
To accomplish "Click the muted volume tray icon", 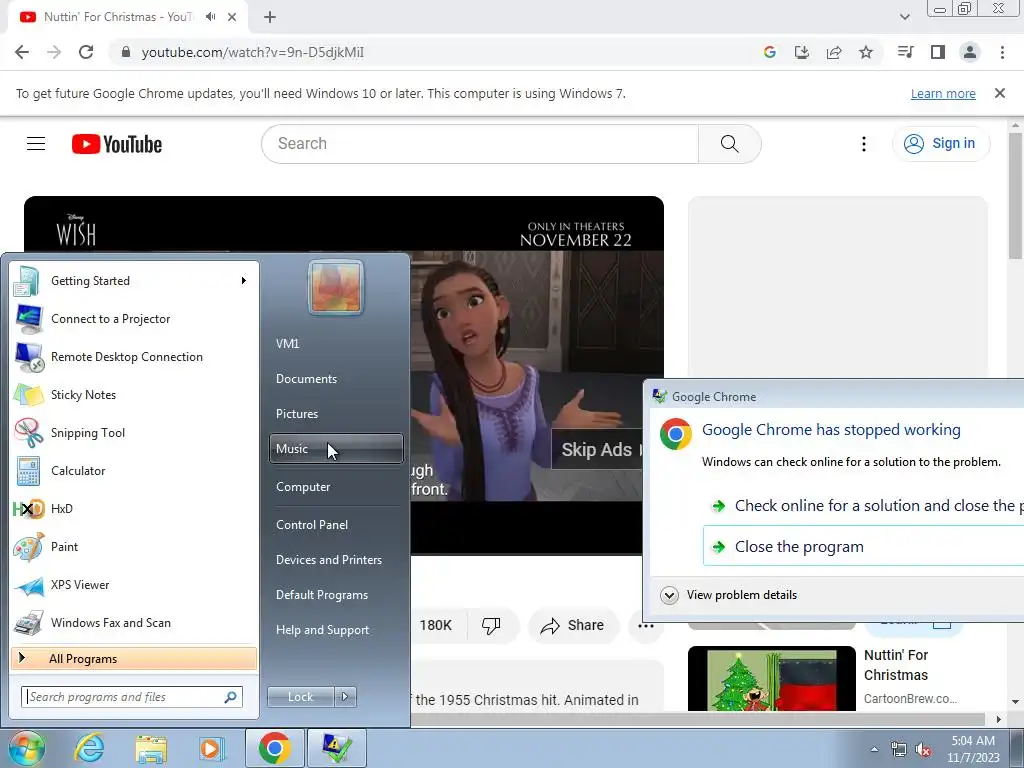I will (923, 750).
